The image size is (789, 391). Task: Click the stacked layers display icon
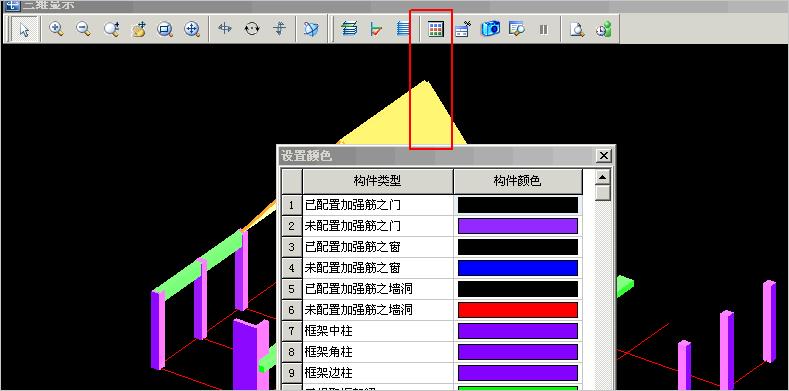coord(349,29)
